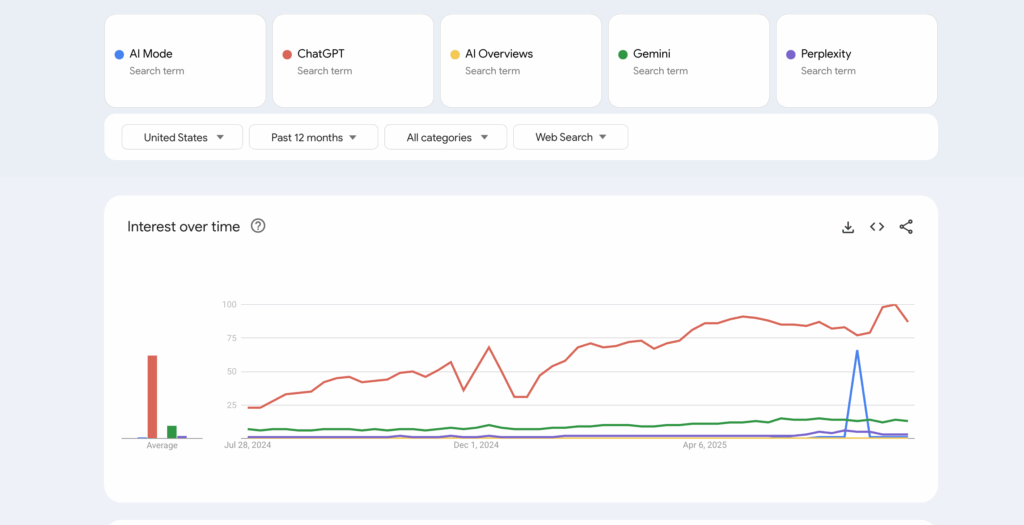
Task: Open the All categories dropdown
Action: 446,137
